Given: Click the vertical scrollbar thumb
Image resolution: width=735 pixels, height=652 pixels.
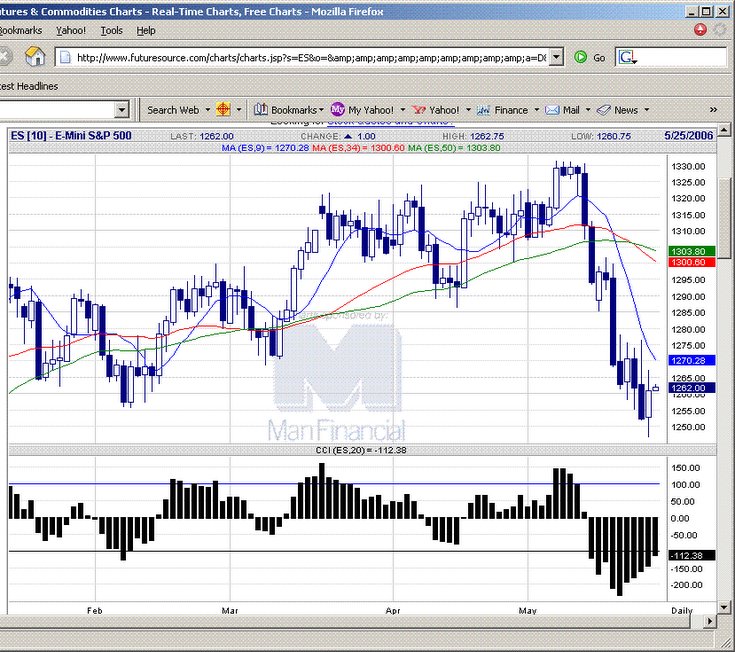Looking at the screenshot, I should point(724,218).
